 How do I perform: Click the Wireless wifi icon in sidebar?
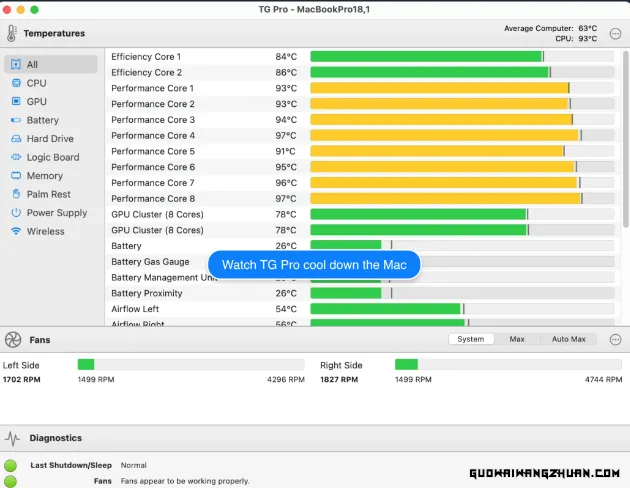[x=16, y=231]
